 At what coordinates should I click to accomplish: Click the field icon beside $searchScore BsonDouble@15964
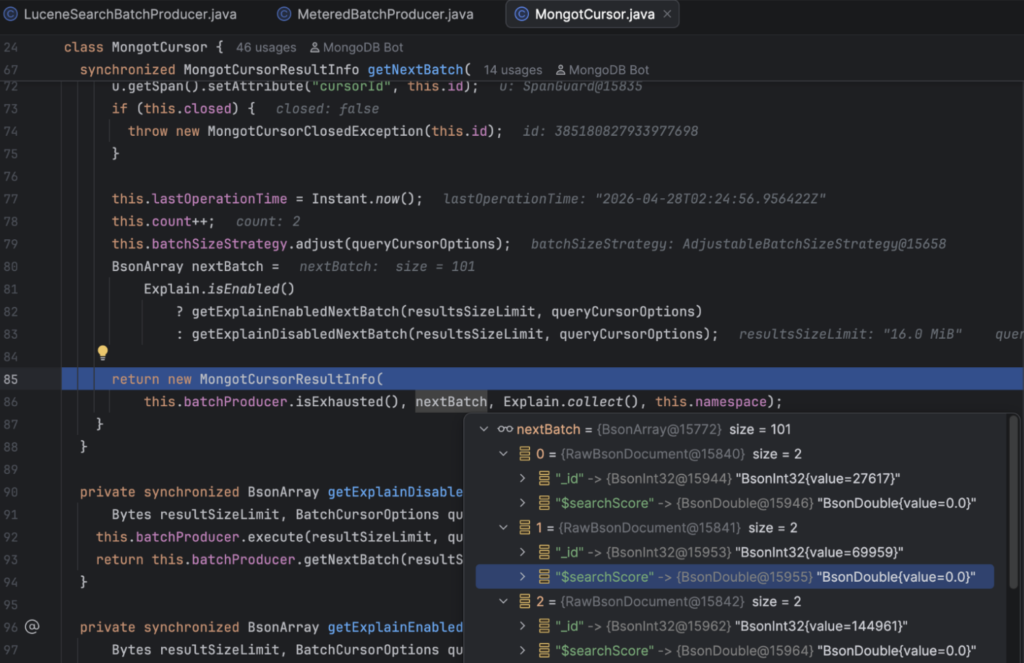[x=544, y=651]
